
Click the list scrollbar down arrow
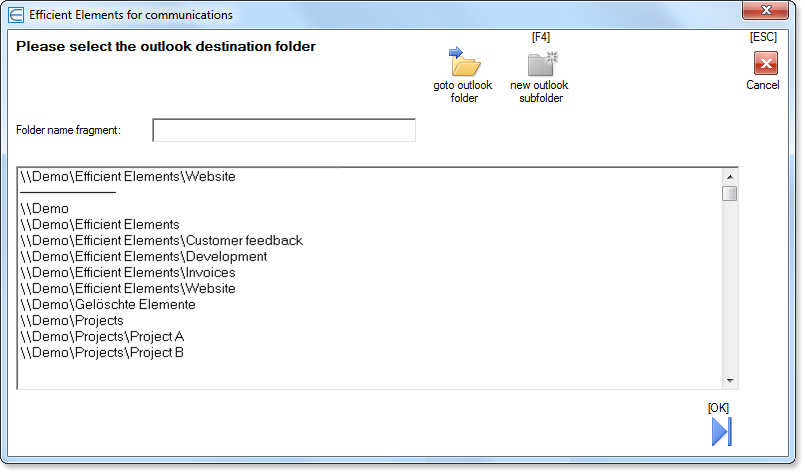(730, 381)
